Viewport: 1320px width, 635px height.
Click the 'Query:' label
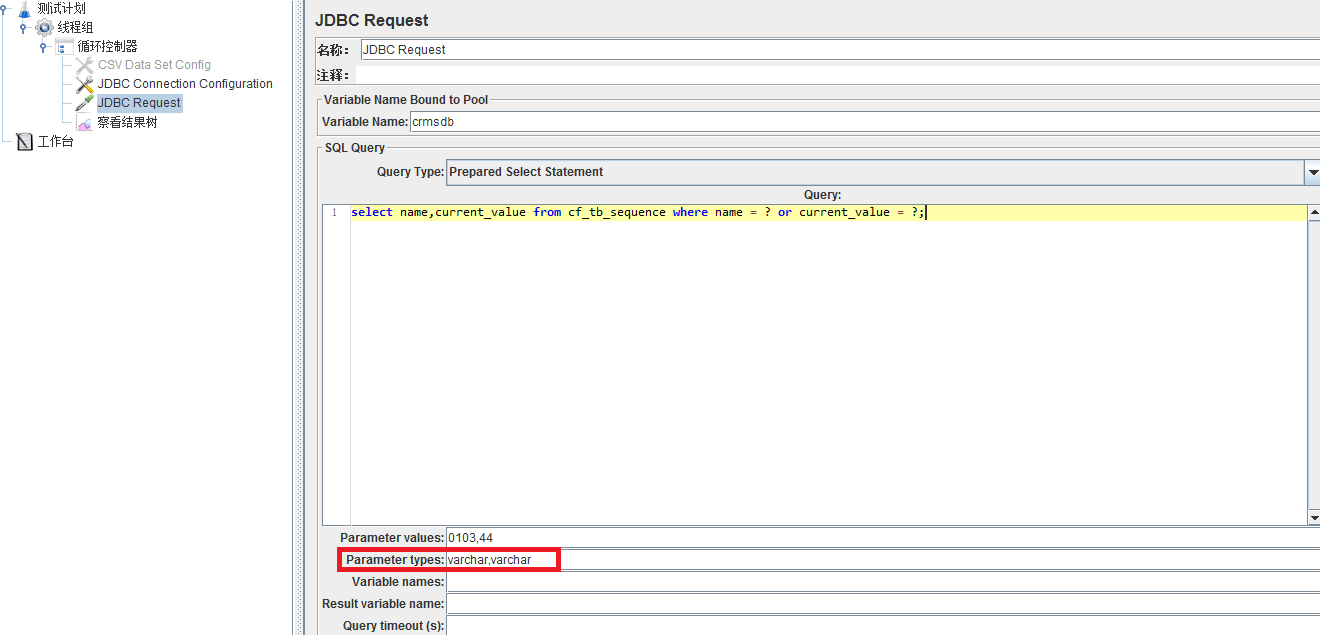(822, 195)
